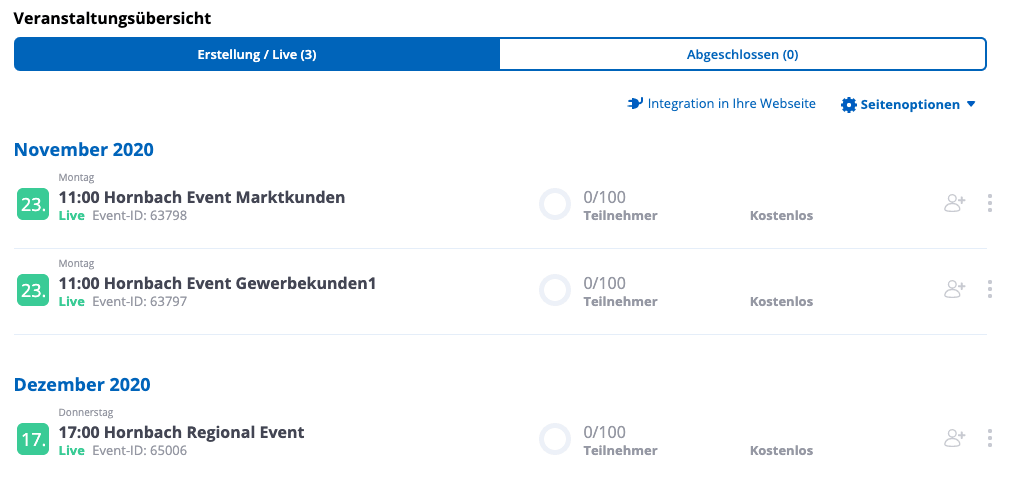Screen dimensions: 1012x479
Task: Click the gear icon beside Seitenoptionen
Action: click(x=849, y=105)
